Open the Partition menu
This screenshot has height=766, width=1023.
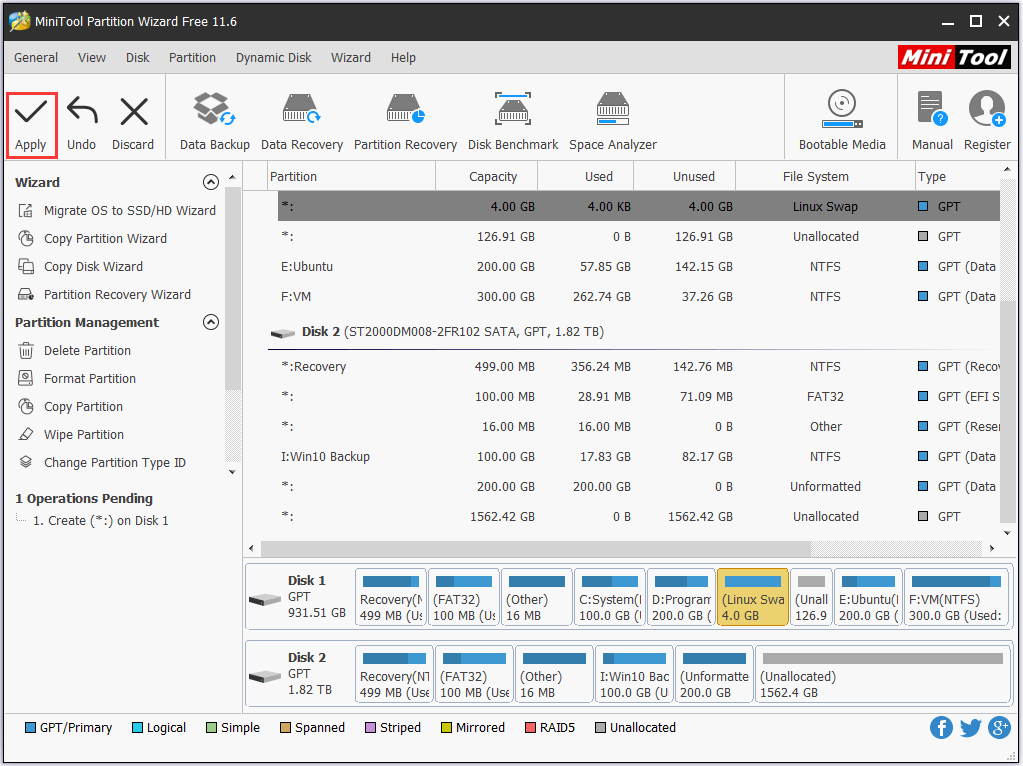[x=192, y=57]
